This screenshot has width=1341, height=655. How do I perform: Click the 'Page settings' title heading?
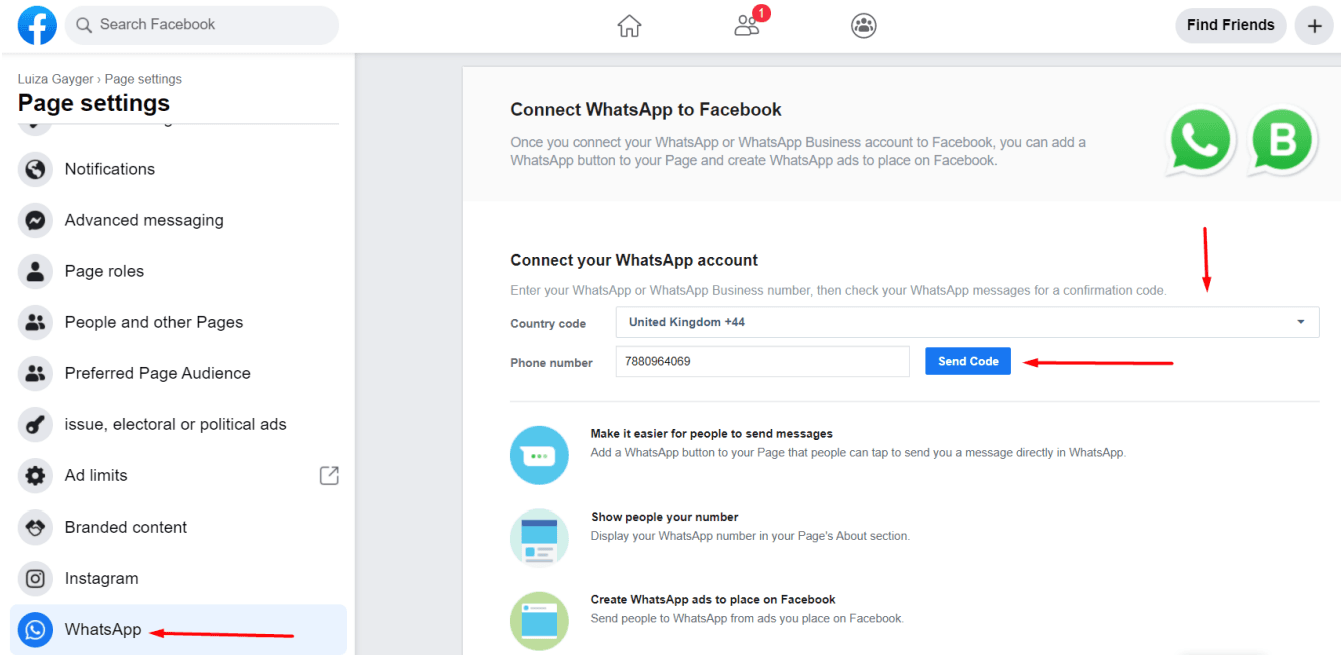(x=94, y=103)
